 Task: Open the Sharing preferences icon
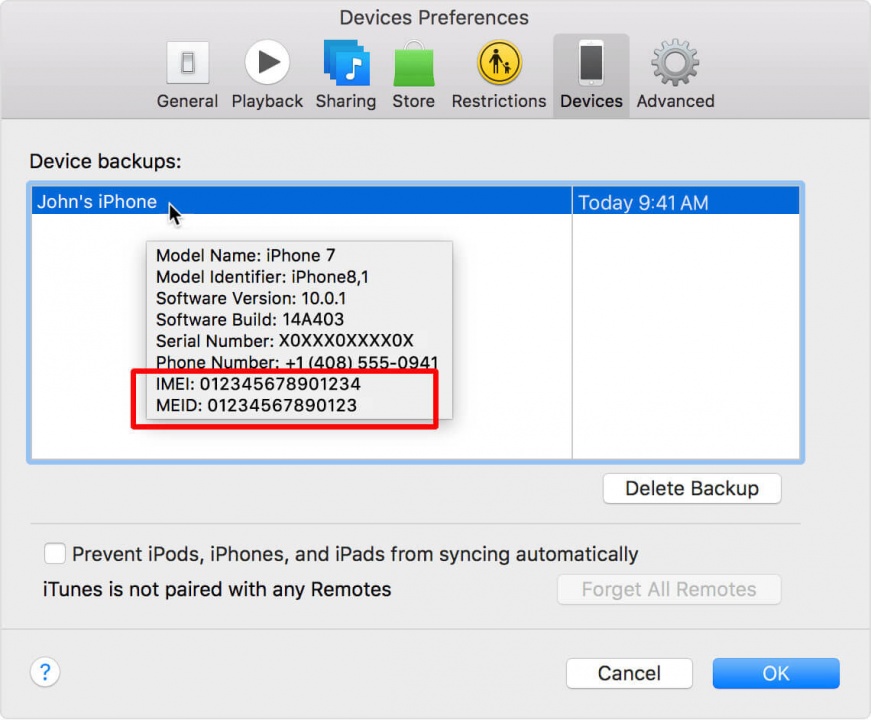coord(346,62)
